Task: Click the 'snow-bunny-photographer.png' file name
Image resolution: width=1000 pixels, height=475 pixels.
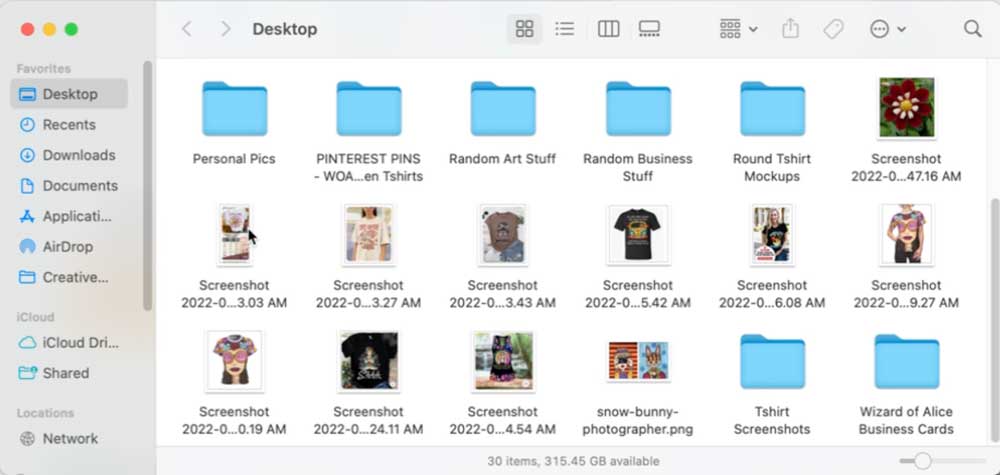Action: click(x=638, y=420)
